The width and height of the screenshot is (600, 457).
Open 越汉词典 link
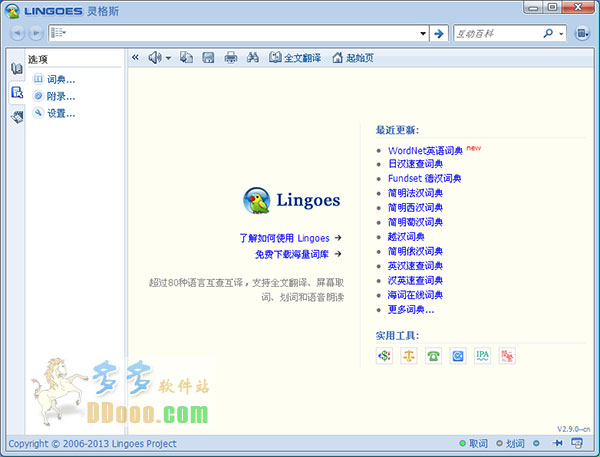point(406,237)
